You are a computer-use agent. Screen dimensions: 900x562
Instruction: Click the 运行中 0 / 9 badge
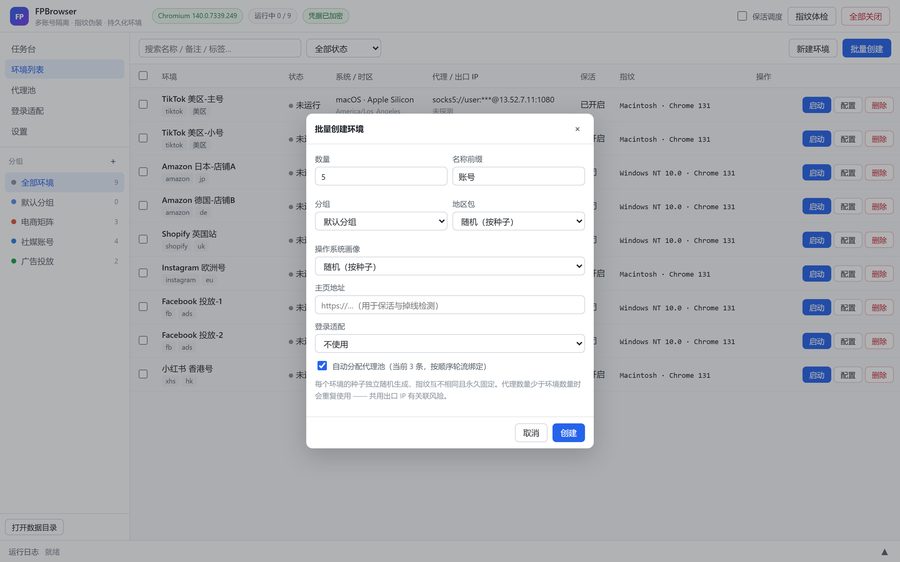[x=273, y=16]
